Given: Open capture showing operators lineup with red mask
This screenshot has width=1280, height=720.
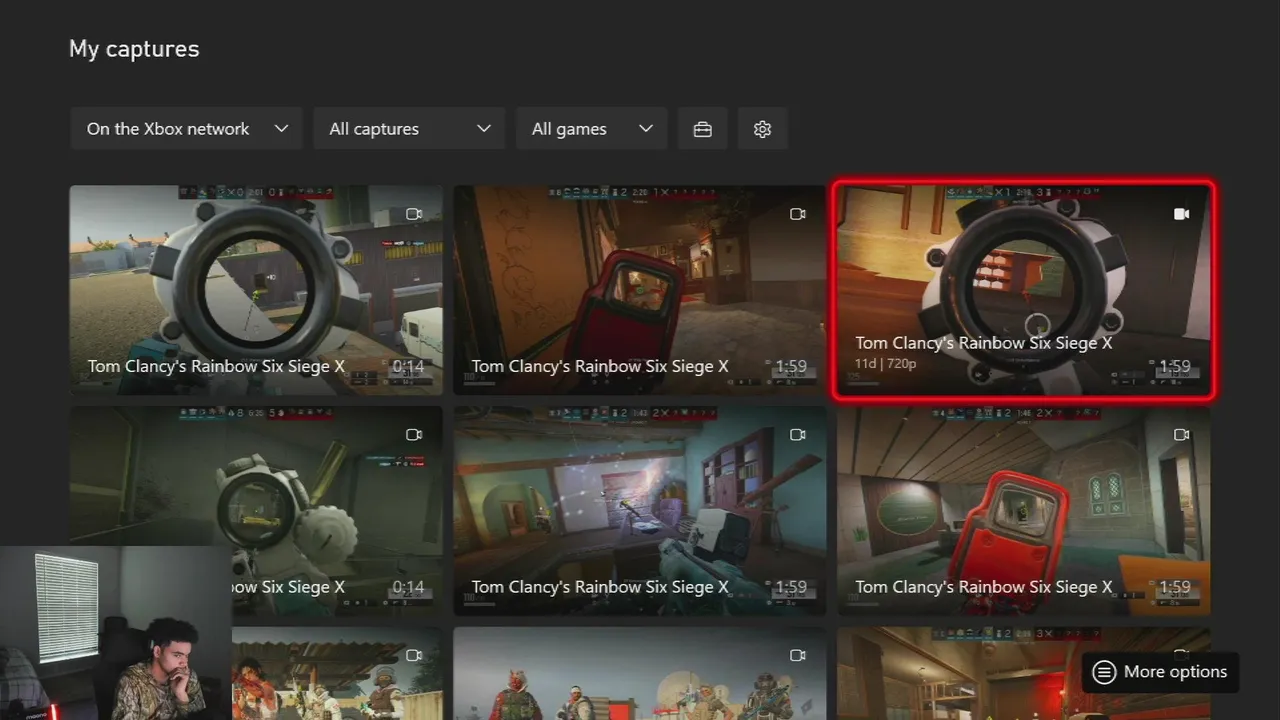Looking at the screenshot, I should tap(640, 674).
